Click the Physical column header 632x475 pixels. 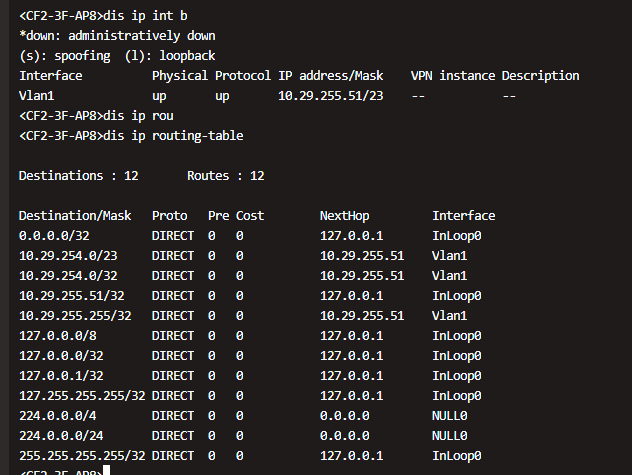click(x=180, y=76)
